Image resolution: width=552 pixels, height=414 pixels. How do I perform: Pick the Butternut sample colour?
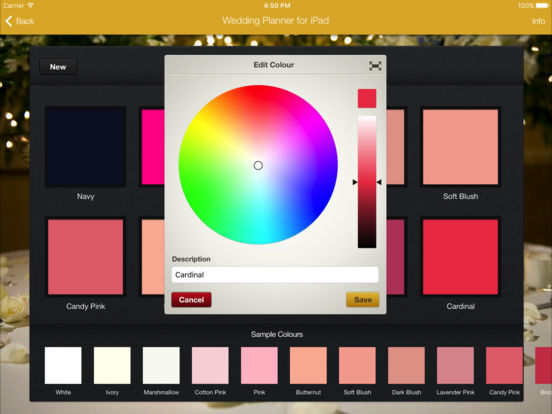point(308,365)
